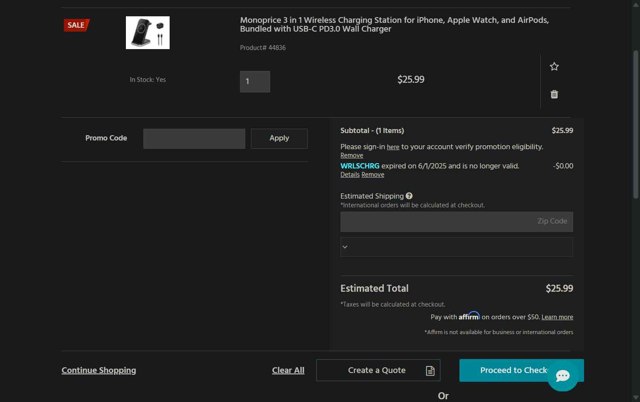This screenshot has width=640, height=402.
Task: Edit the quantity field showing 1
Action: coord(255,82)
